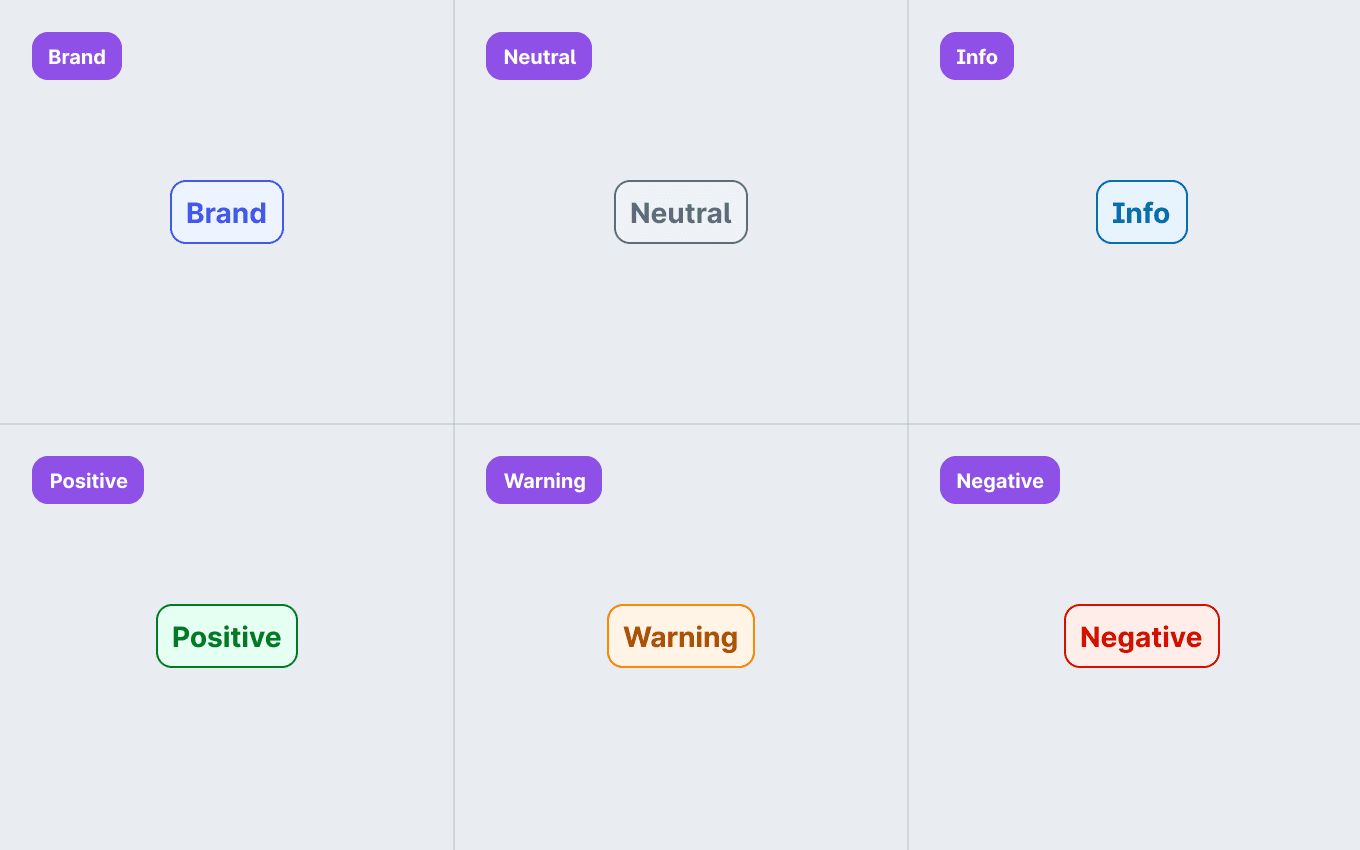Click the orange outlined Warning badge
Screen dimensions: 1360x850
(x=681, y=636)
